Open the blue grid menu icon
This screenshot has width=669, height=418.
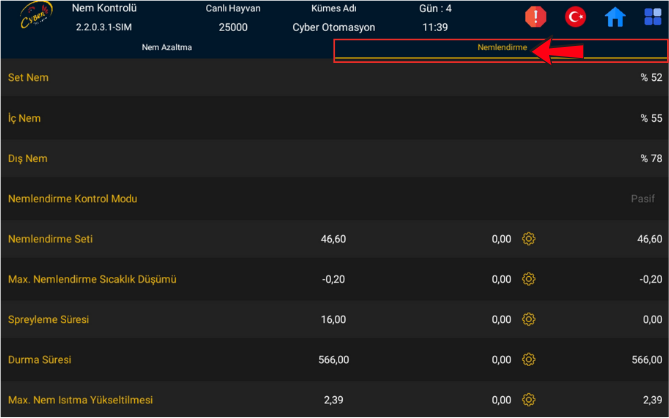[653, 17]
